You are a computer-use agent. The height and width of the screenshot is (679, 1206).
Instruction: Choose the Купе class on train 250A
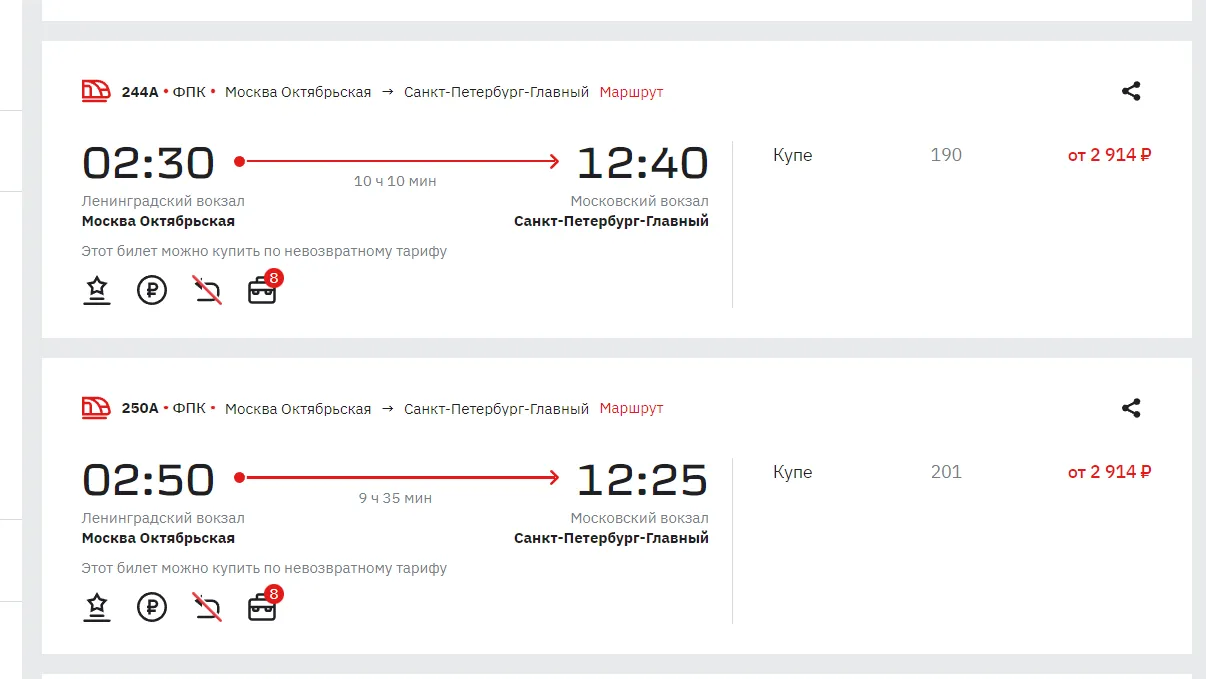(x=792, y=472)
